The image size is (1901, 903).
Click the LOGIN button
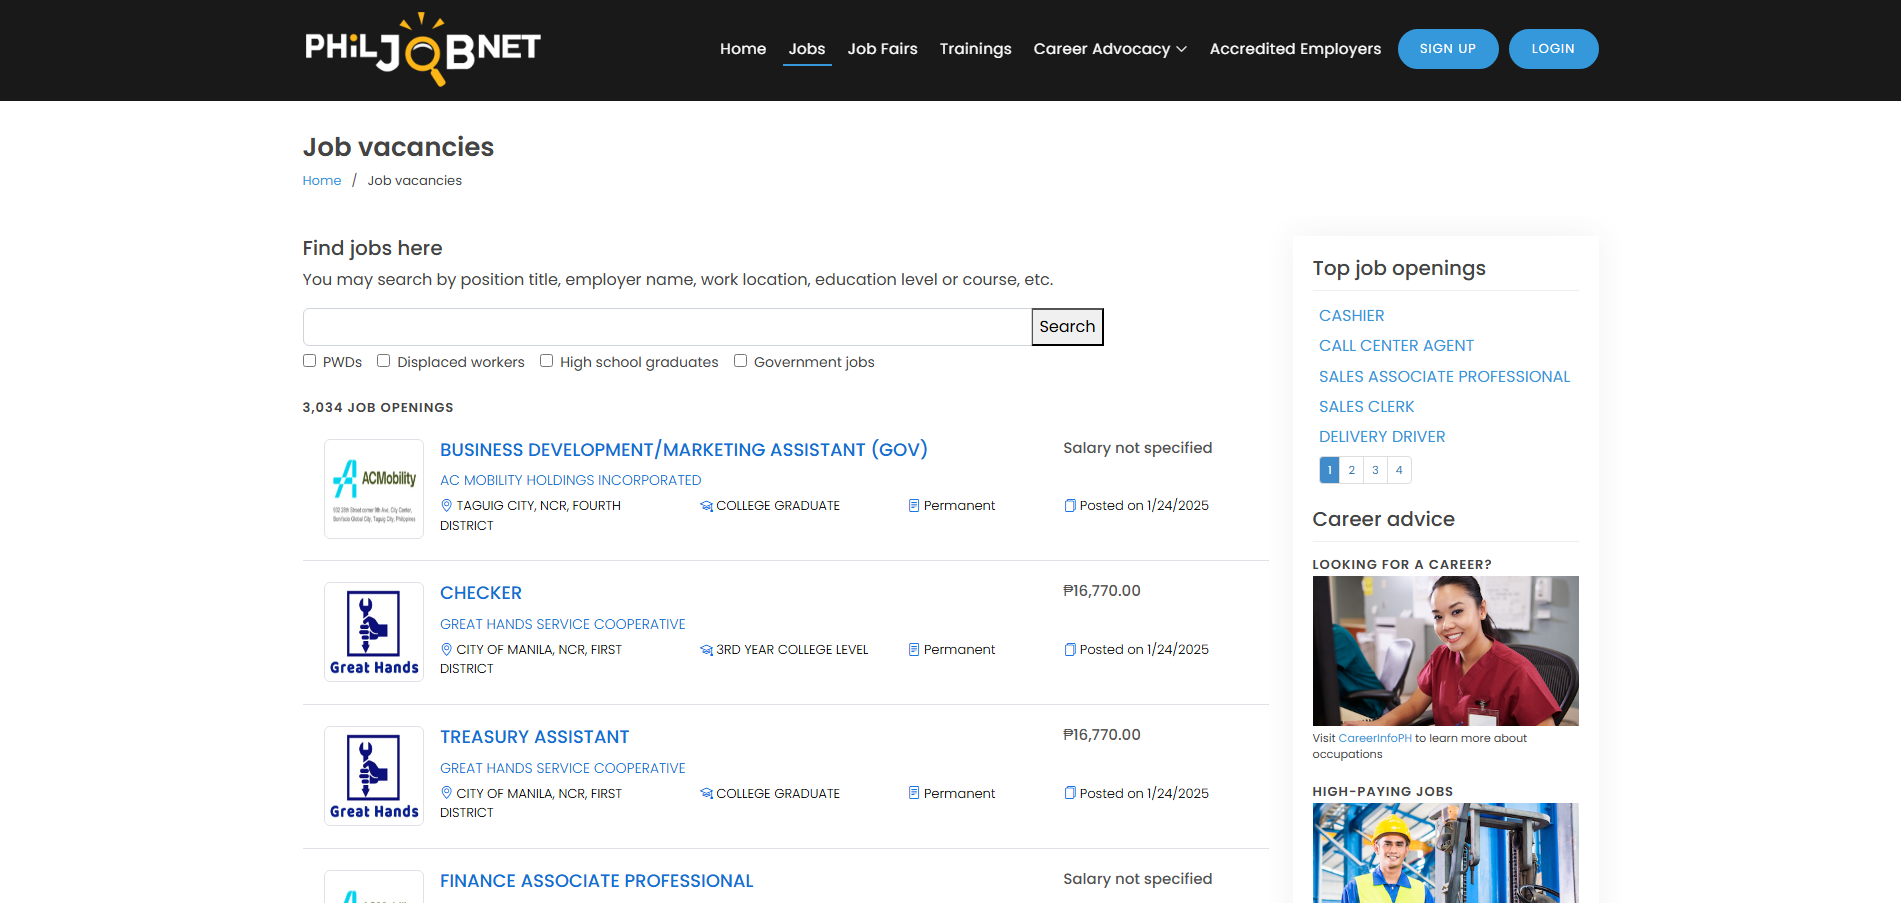coord(1553,49)
